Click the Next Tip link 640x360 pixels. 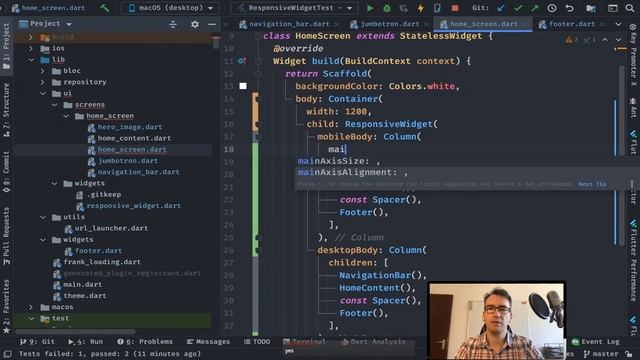click(x=592, y=184)
